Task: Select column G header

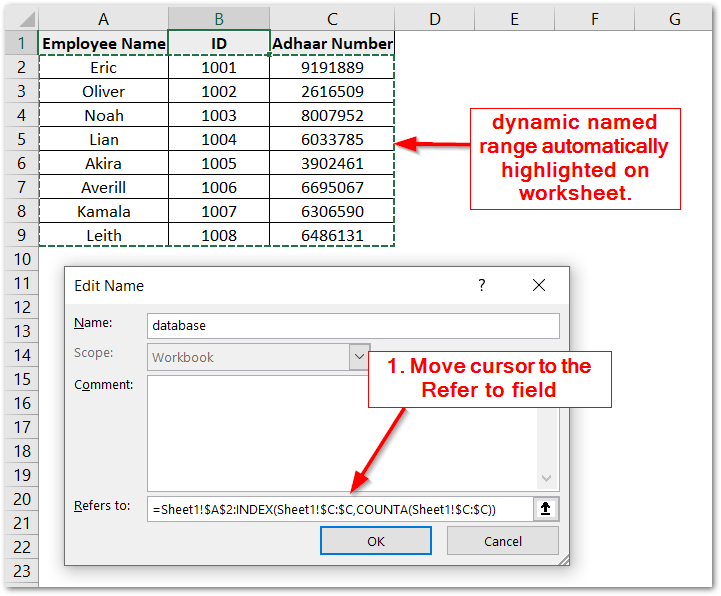Action: coord(674,19)
